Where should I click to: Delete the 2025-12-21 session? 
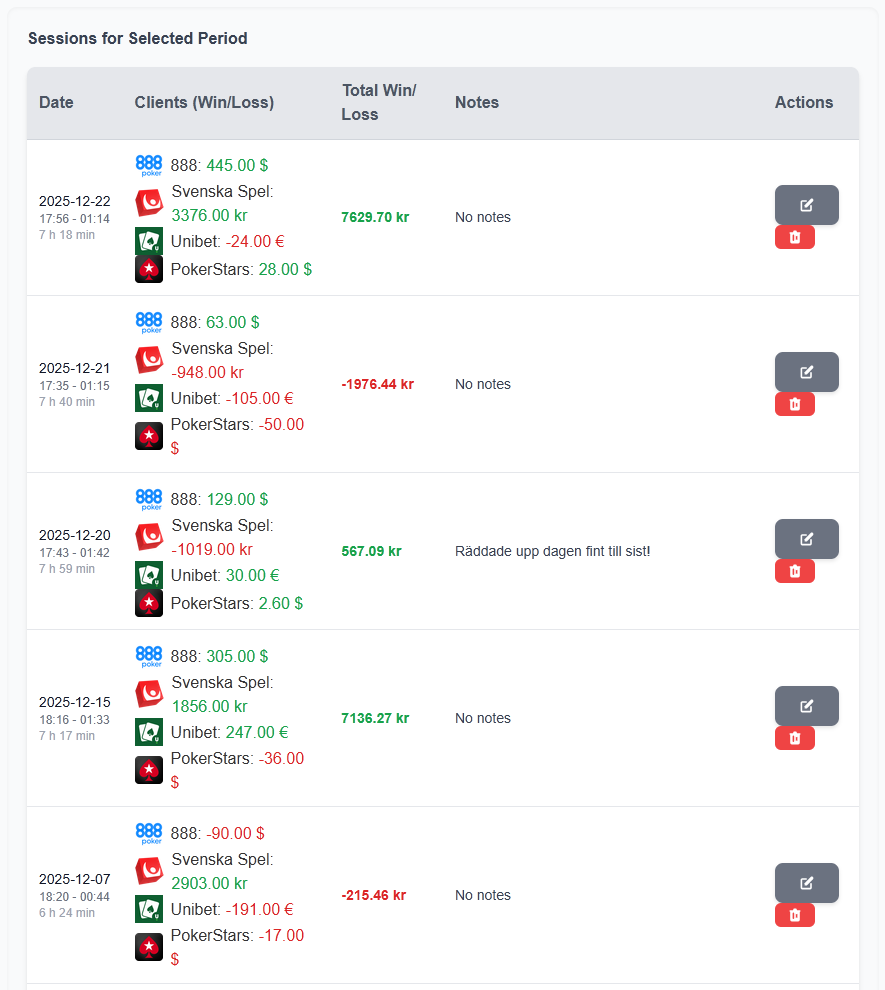pyautogui.click(x=794, y=404)
